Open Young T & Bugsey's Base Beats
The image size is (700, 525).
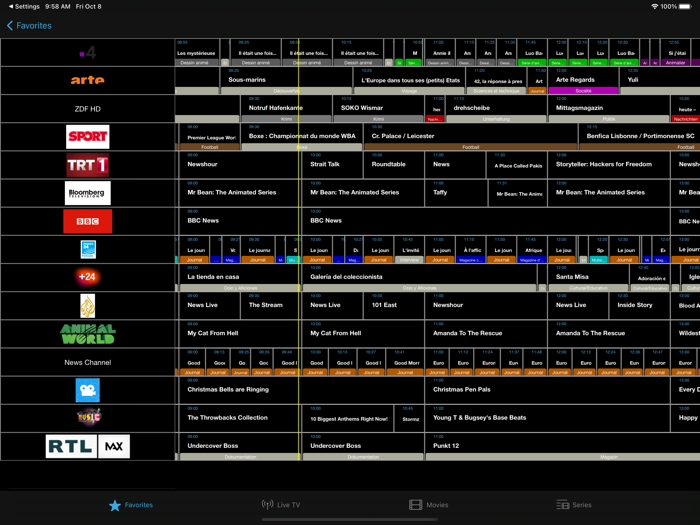[x=547, y=418]
